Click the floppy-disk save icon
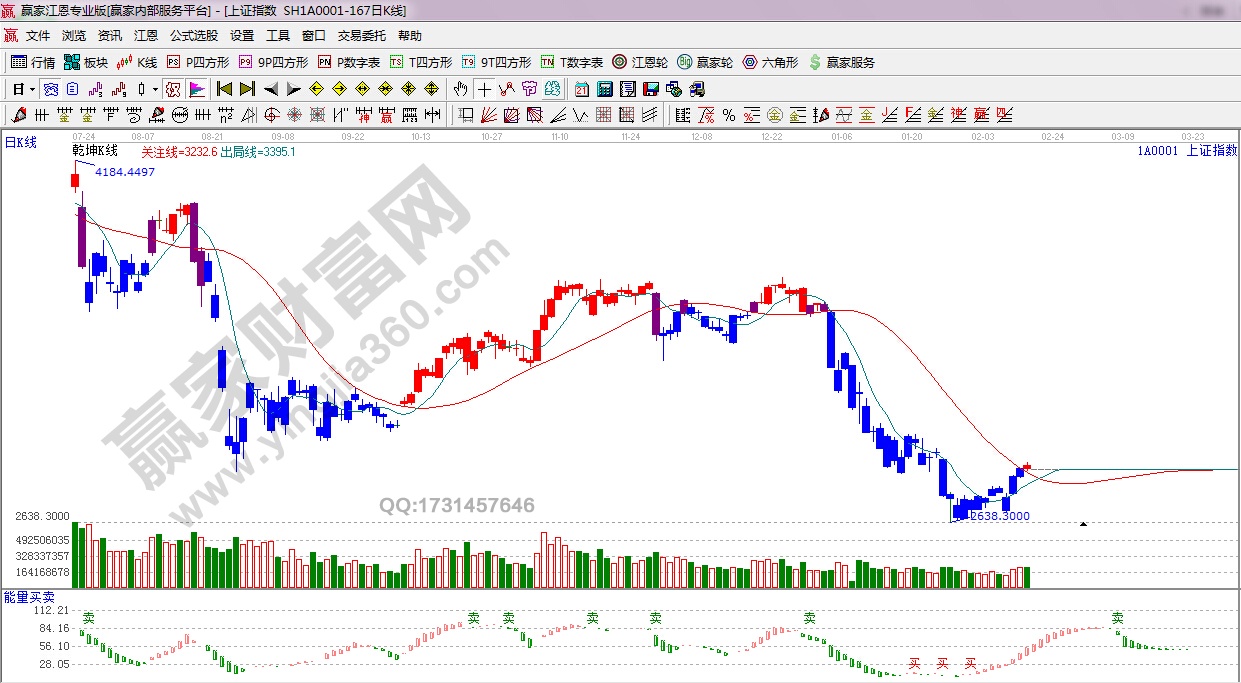 pos(650,89)
